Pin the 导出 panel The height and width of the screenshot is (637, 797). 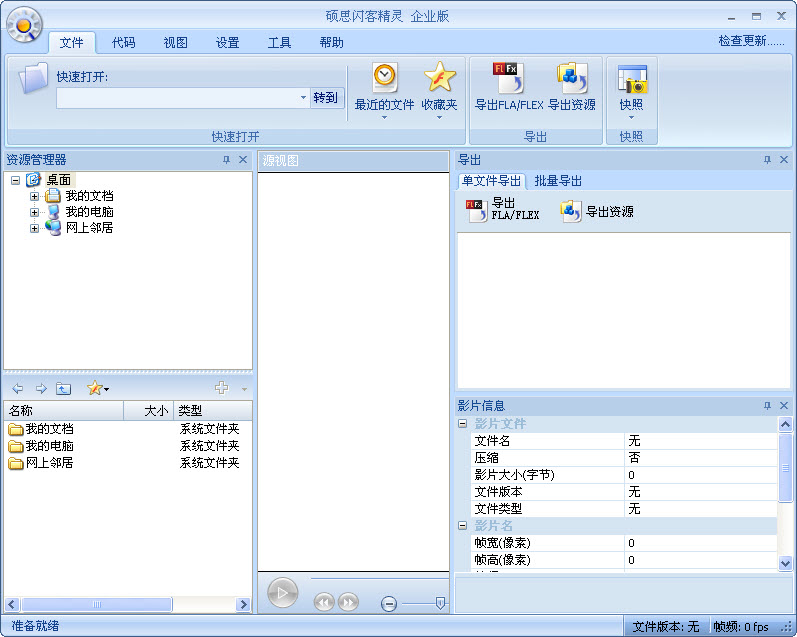coord(767,160)
